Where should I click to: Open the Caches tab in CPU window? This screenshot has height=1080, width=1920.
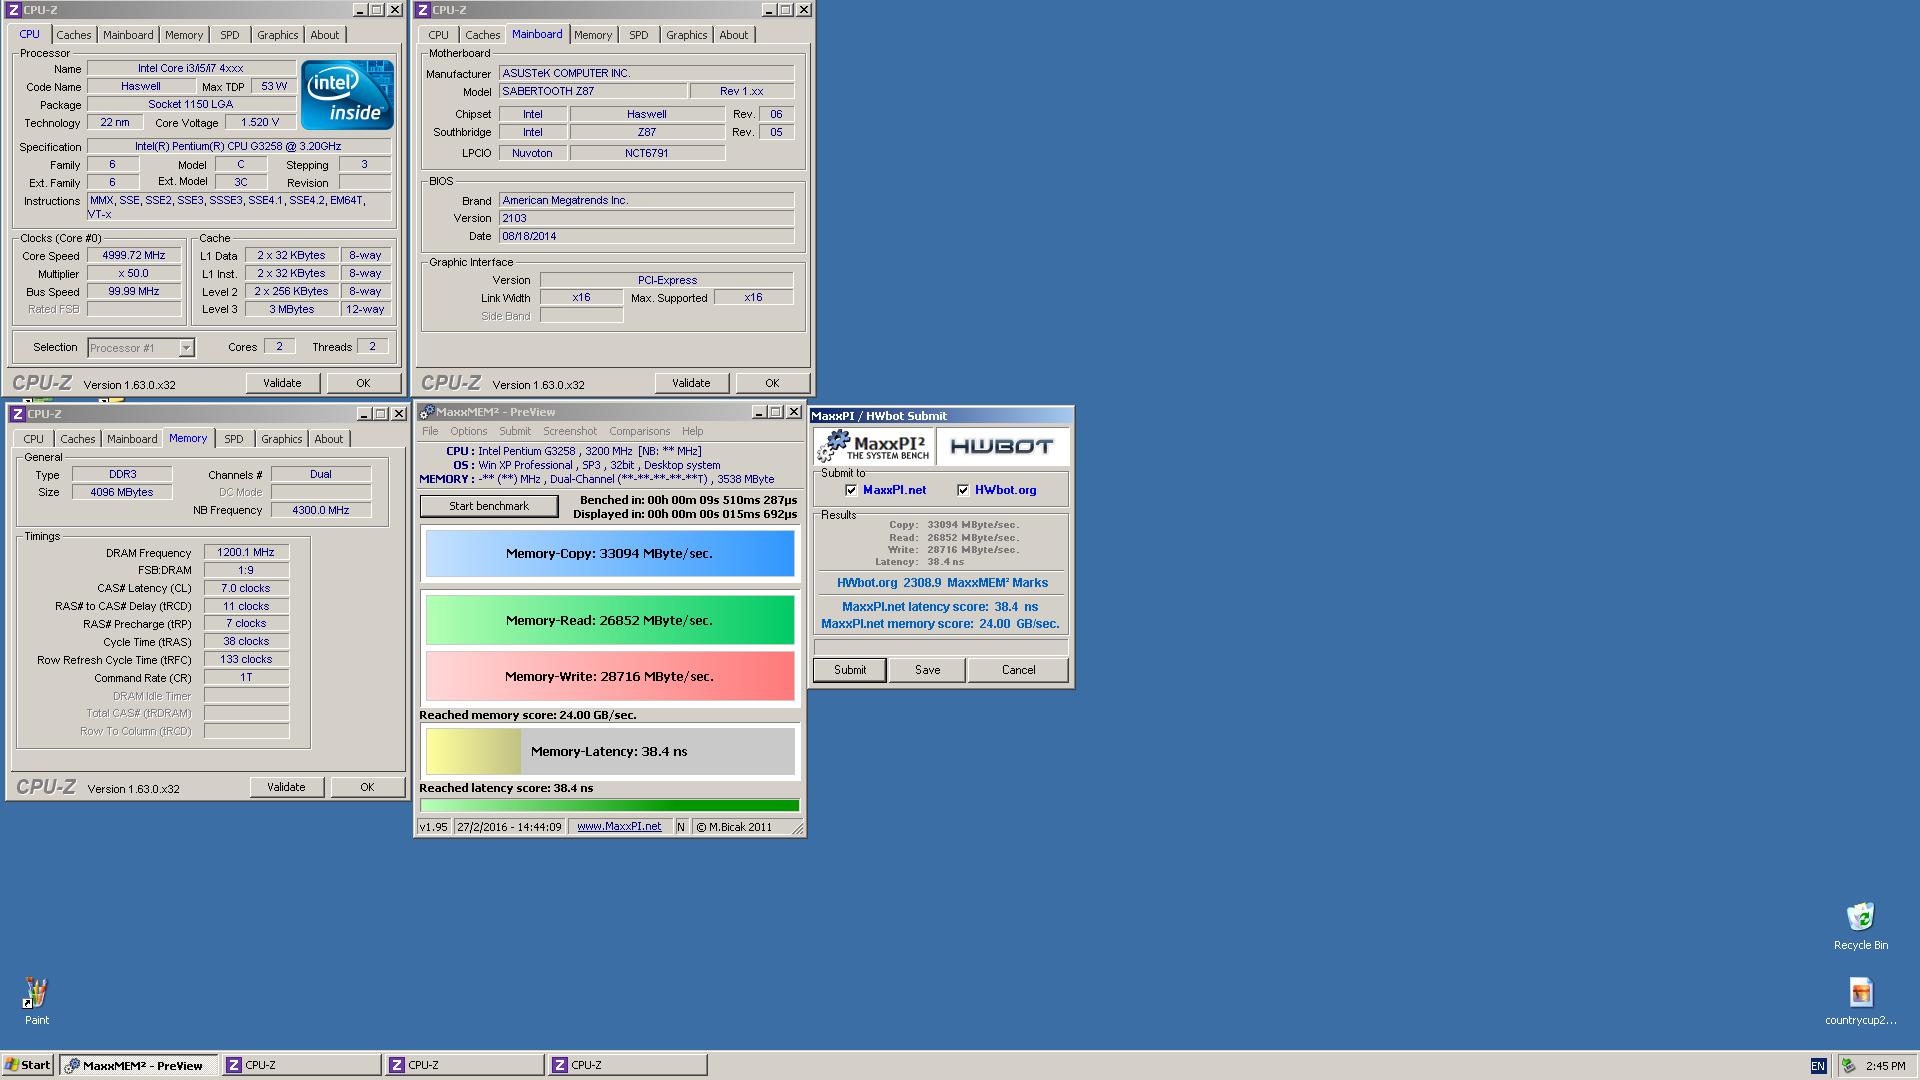(x=73, y=35)
